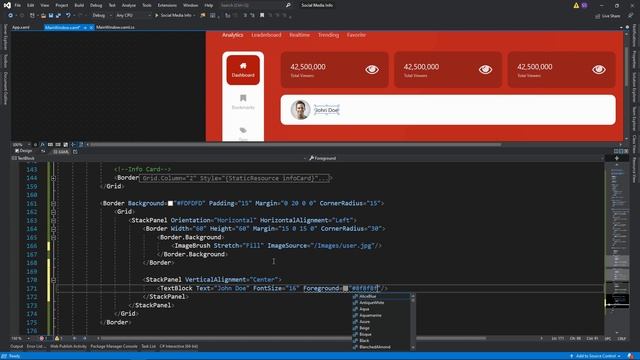Click the John Doe avatar in preview
The width and height of the screenshot is (640, 360).
tap(300, 110)
